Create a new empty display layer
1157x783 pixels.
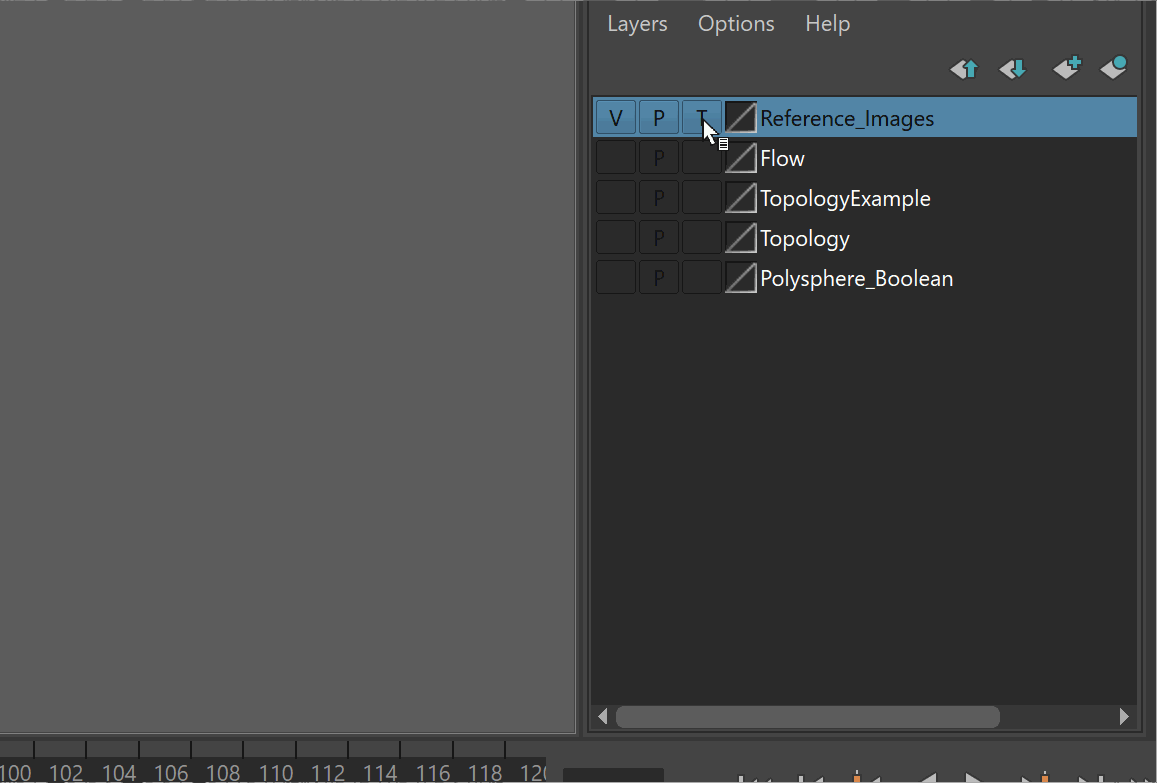point(1066,68)
